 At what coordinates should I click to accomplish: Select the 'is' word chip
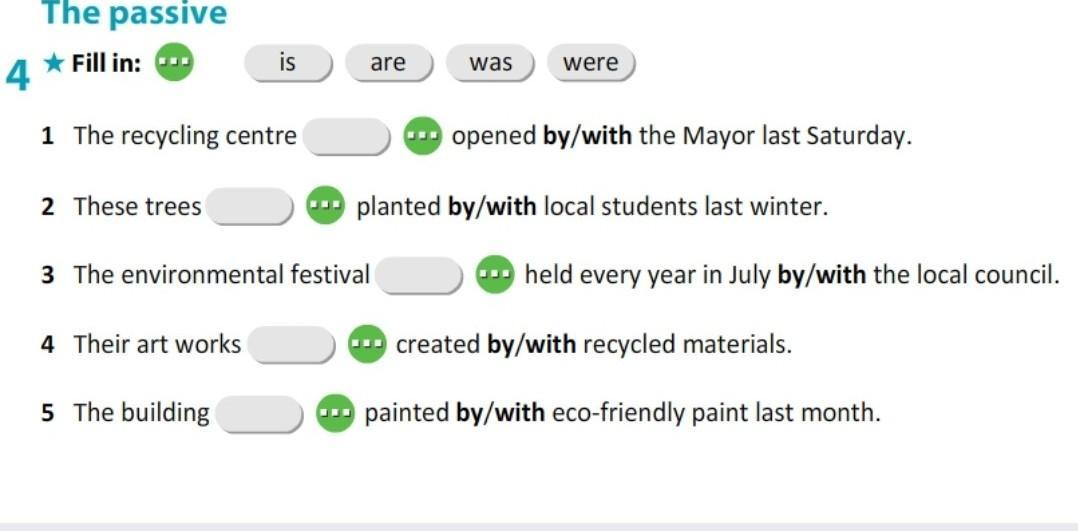289,63
